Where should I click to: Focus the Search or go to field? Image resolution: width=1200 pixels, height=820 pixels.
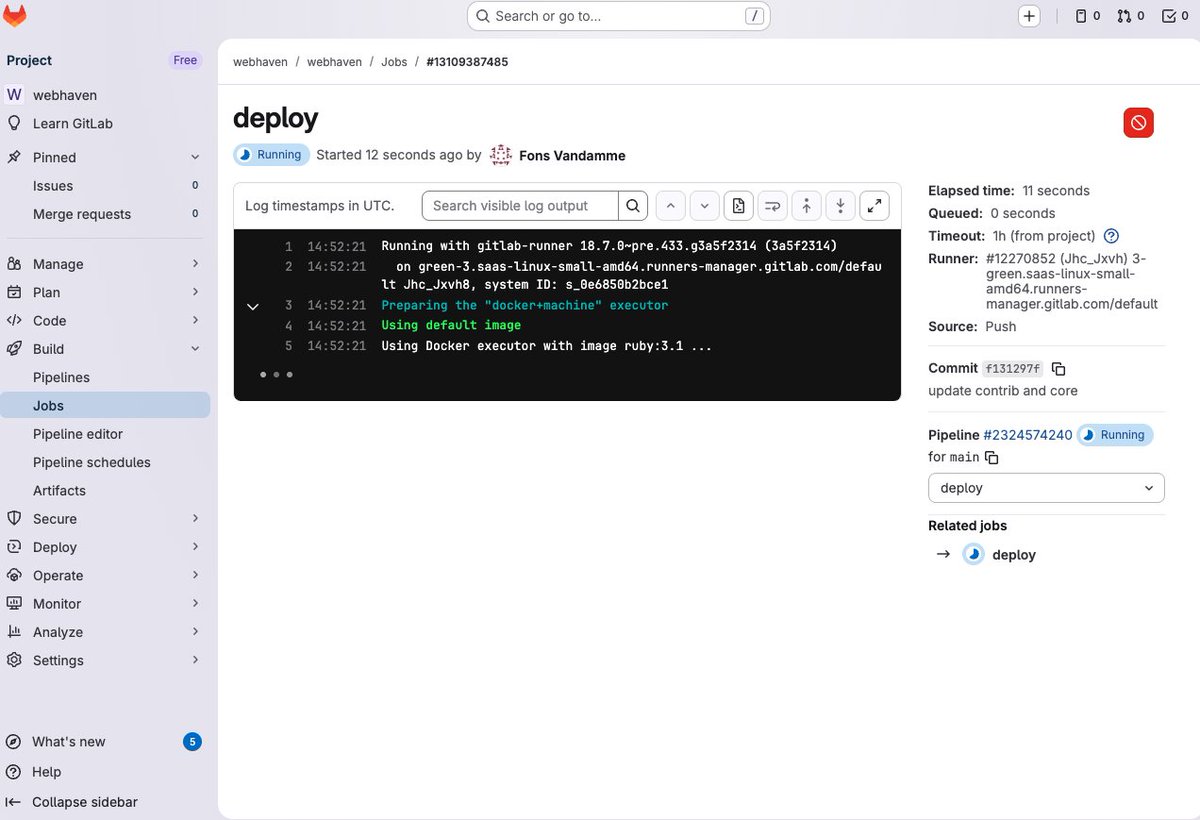click(619, 16)
